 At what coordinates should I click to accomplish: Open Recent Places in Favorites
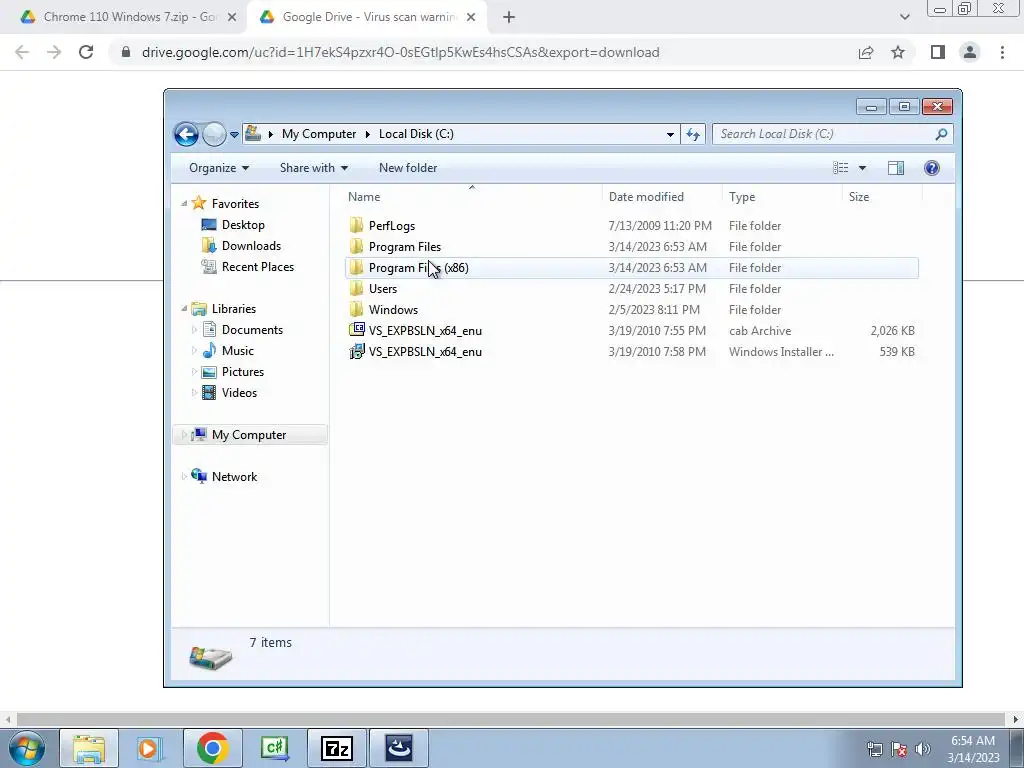coord(258,266)
